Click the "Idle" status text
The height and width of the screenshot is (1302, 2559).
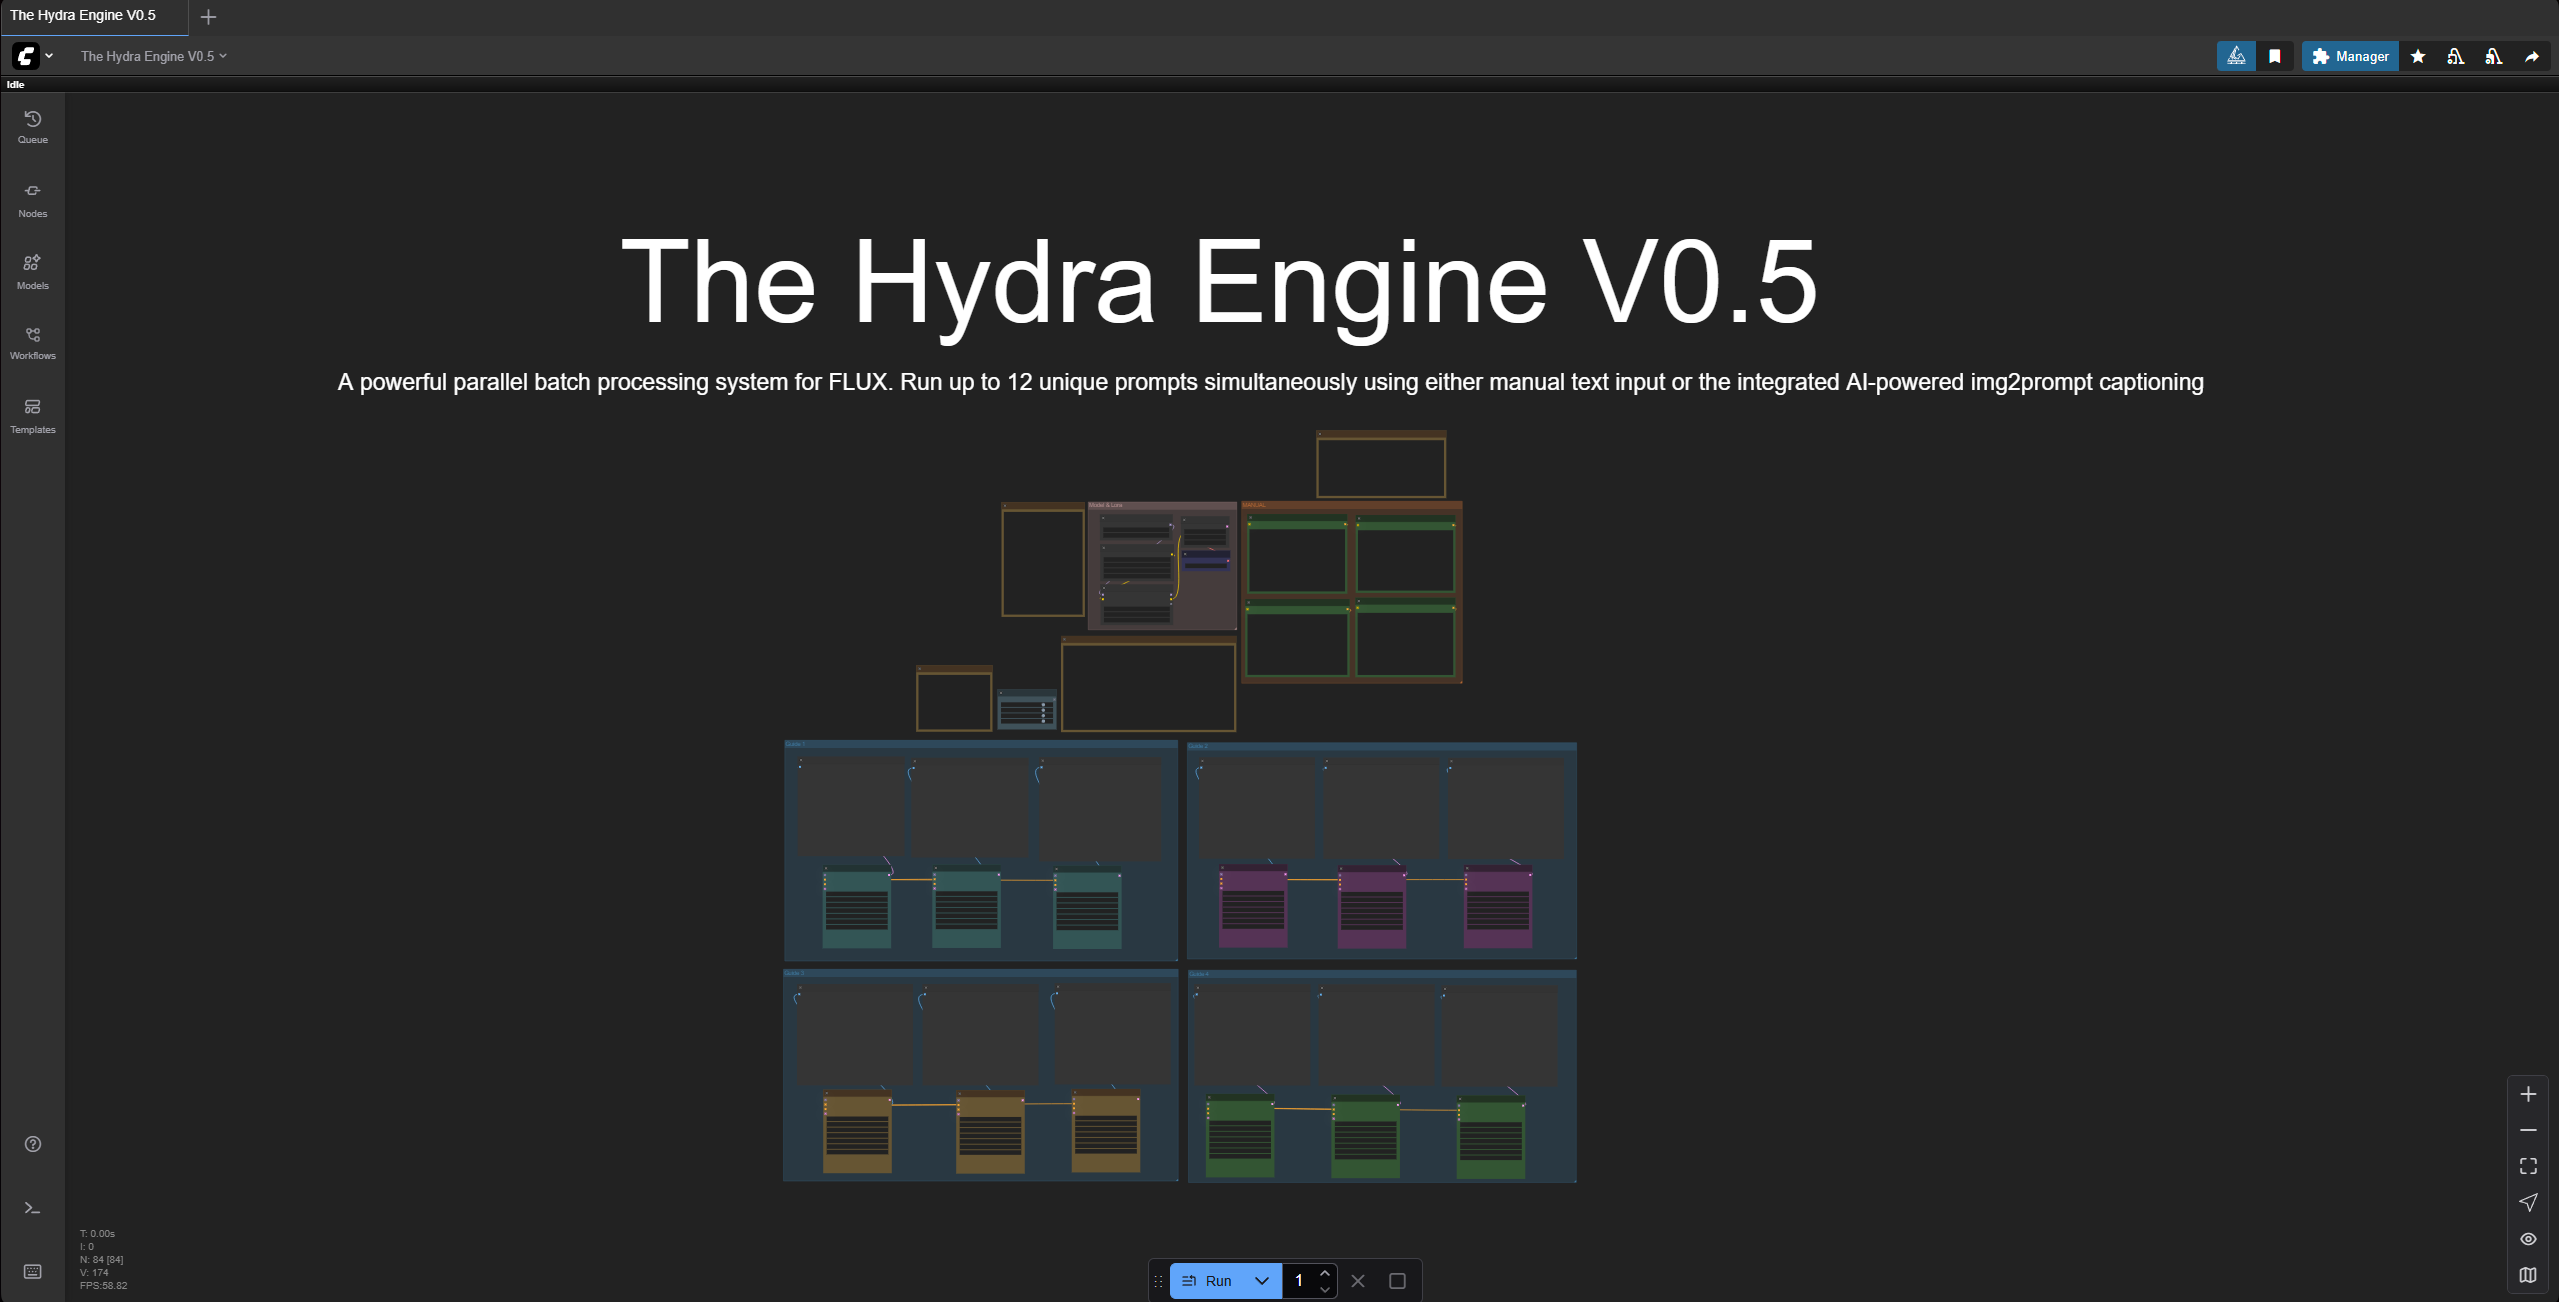[x=15, y=85]
